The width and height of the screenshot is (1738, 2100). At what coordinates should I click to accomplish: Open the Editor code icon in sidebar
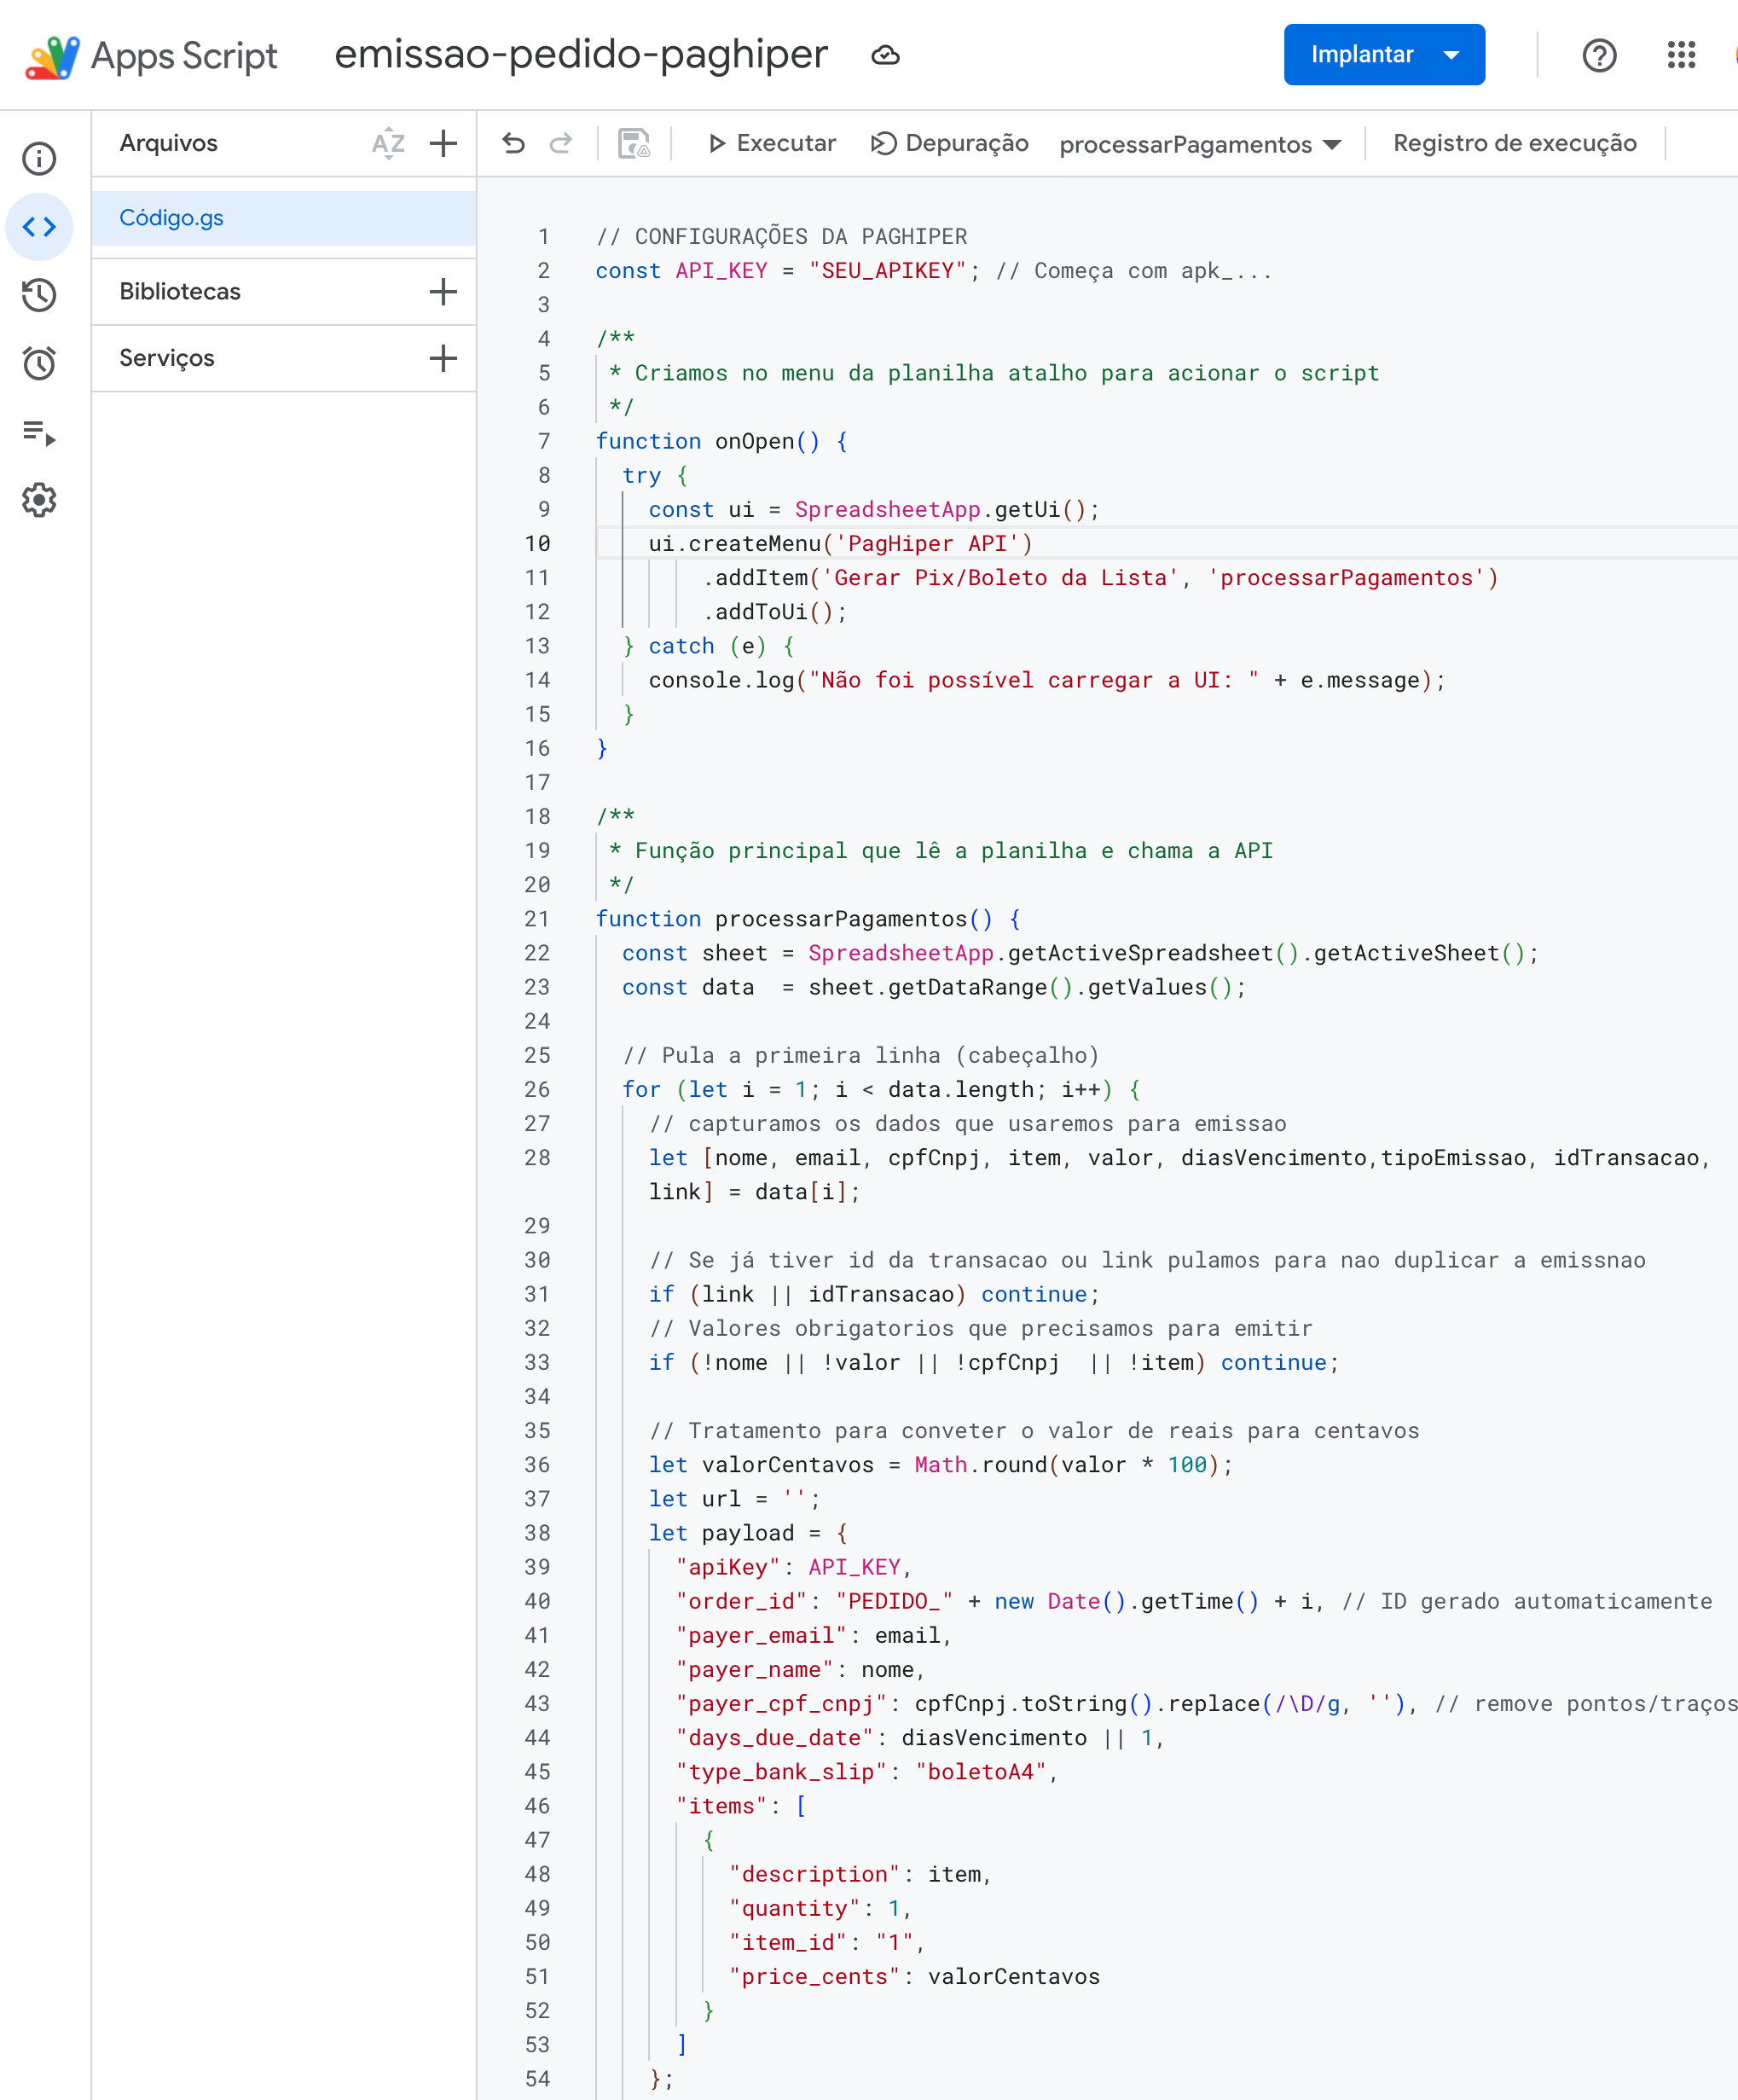[x=39, y=227]
